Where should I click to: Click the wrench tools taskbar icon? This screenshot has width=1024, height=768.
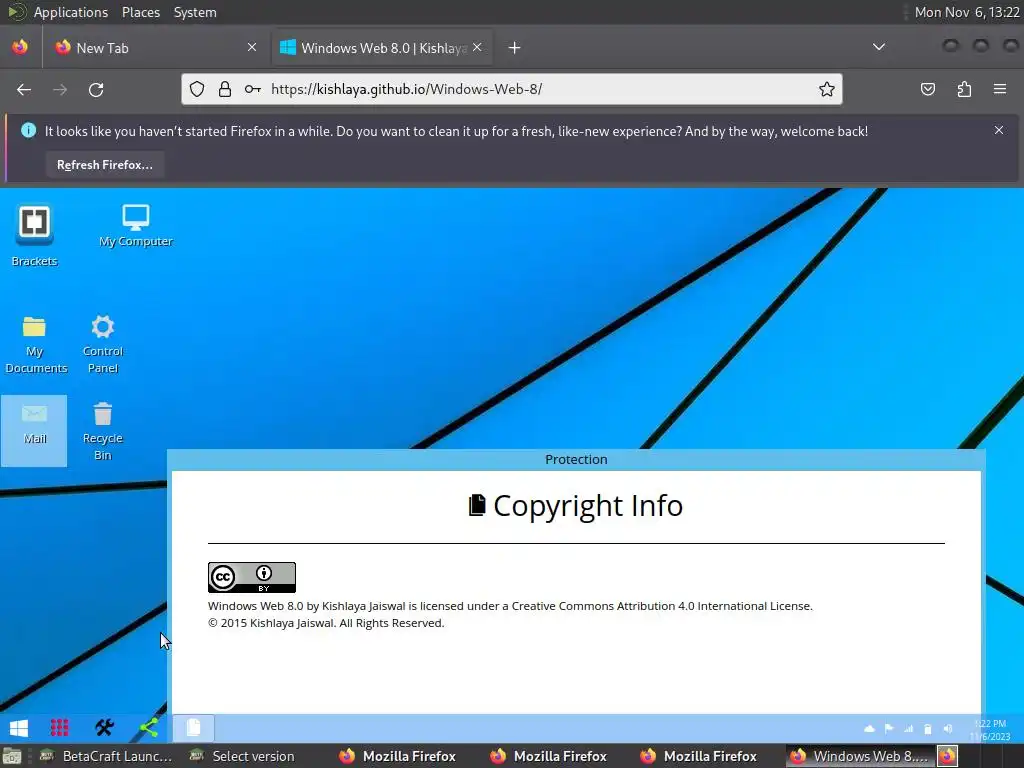(104, 728)
